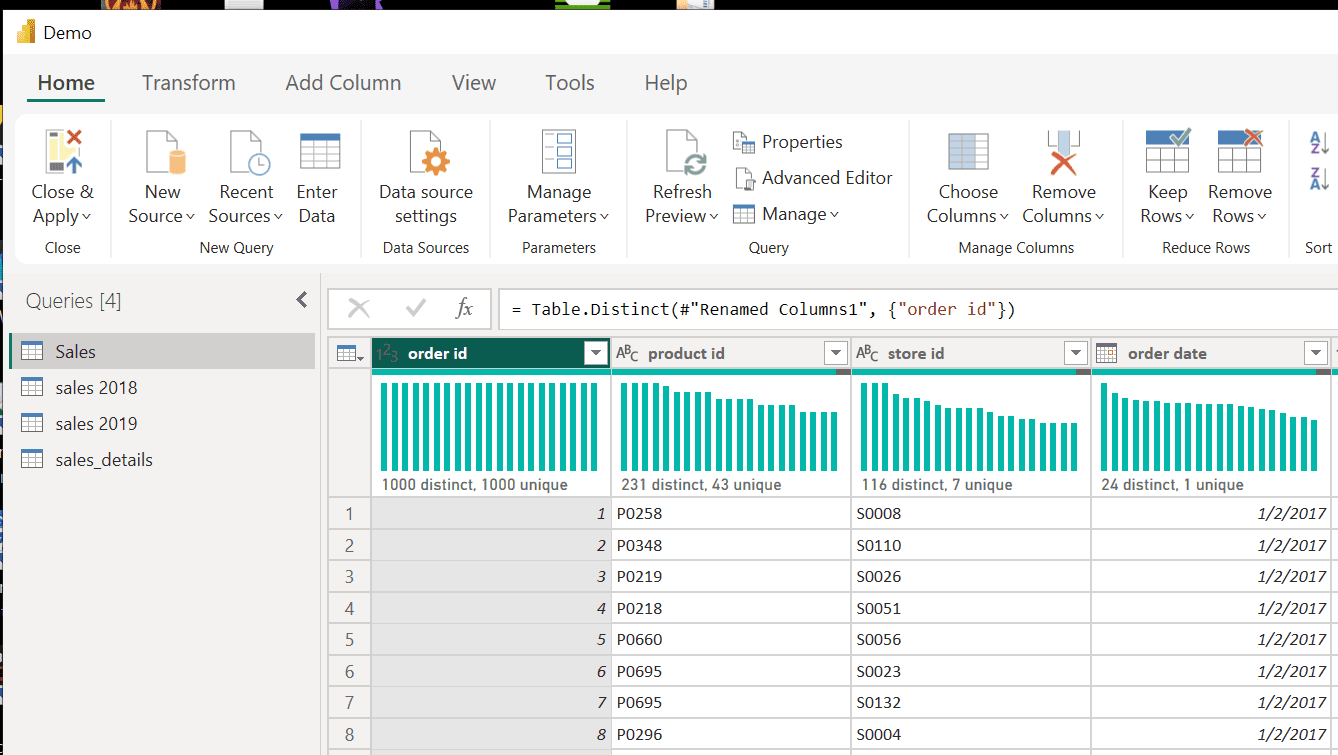Select the sales_details query

point(104,460)
